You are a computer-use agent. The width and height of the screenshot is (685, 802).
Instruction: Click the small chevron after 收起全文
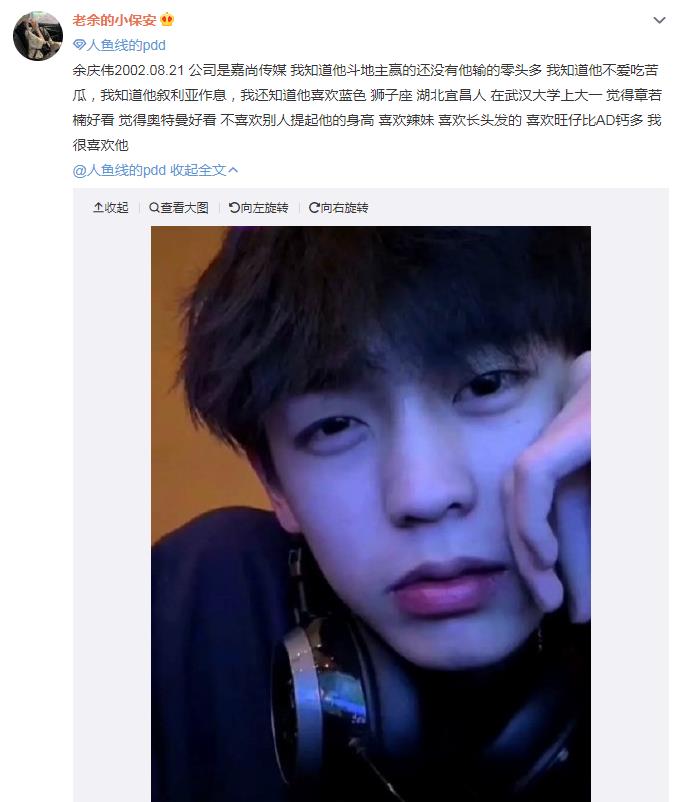(x=233, y=170)
